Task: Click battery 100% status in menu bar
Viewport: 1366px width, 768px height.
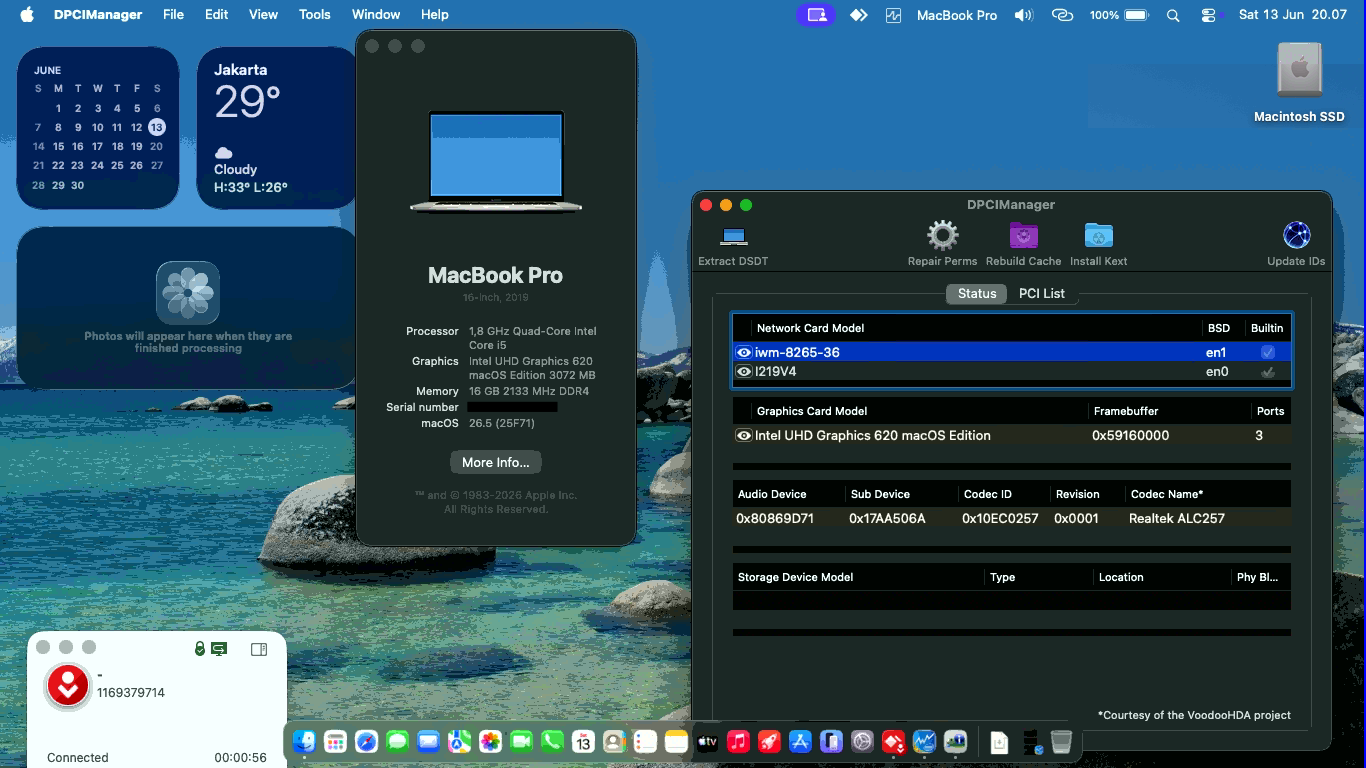Action: point(1118,15)
